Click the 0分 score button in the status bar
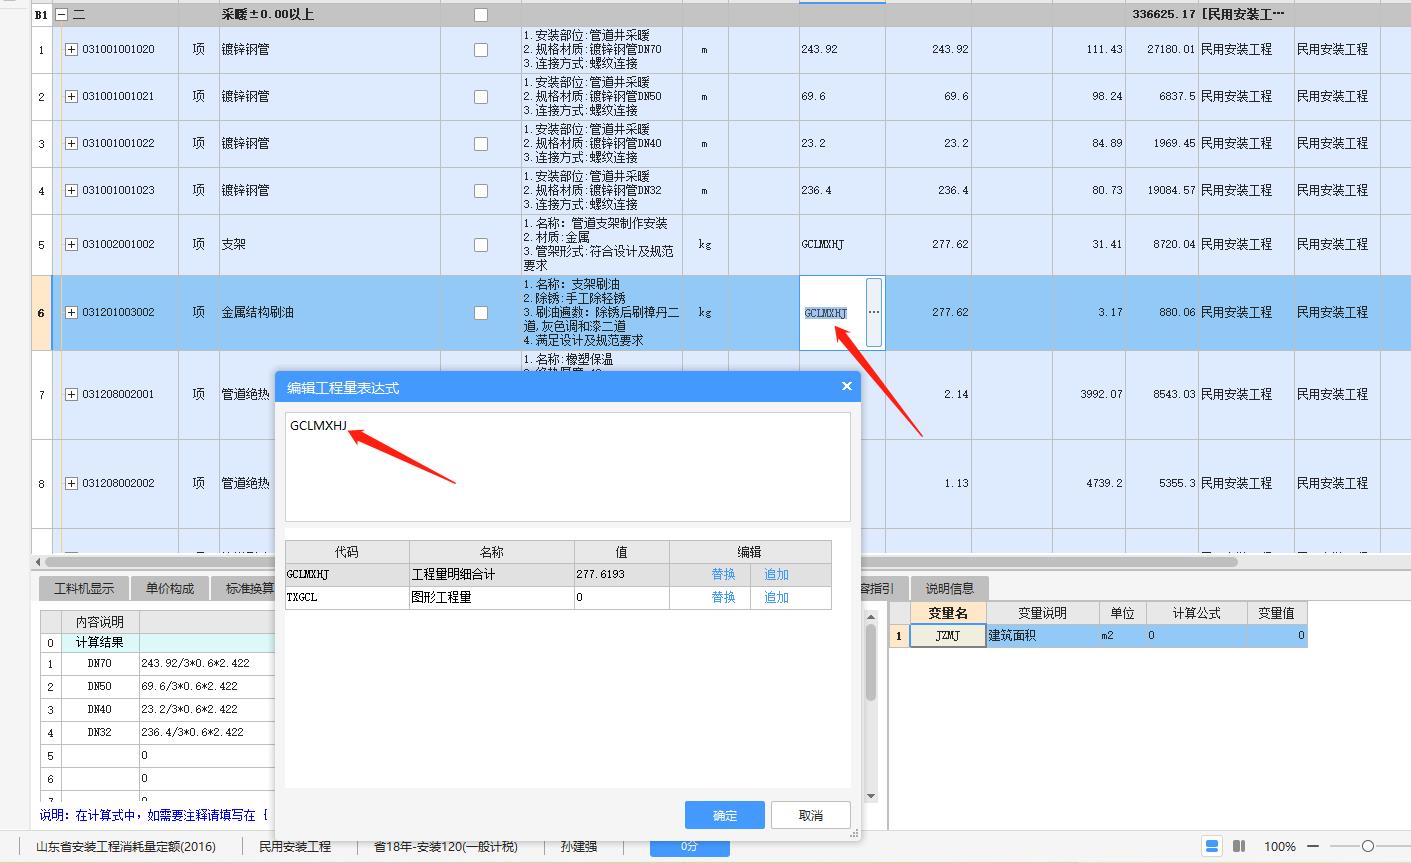This screenshot has width=1411, height=863. 690,846
